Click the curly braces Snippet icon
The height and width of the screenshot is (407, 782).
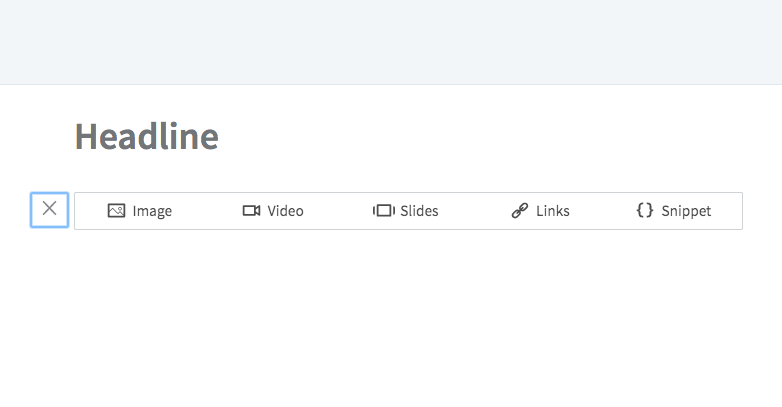pos(645,210)
